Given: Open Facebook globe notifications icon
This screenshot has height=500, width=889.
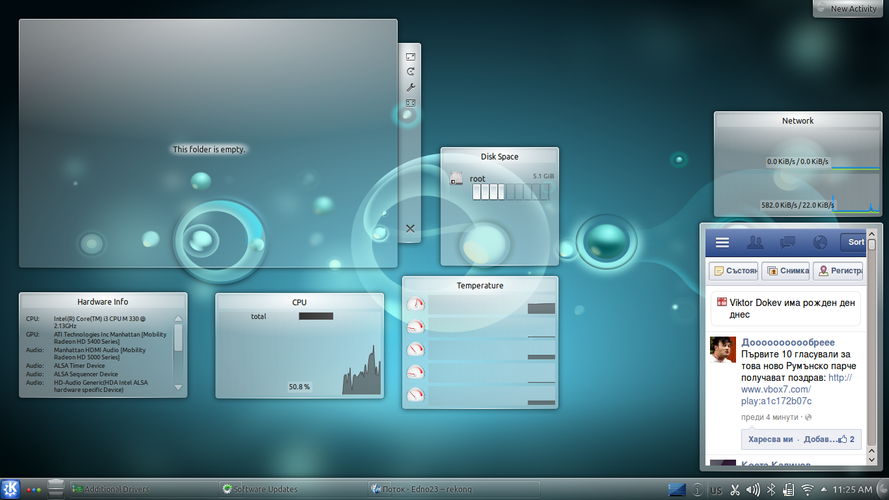Looking at the screenshot, I should click(x=820, y=243).
